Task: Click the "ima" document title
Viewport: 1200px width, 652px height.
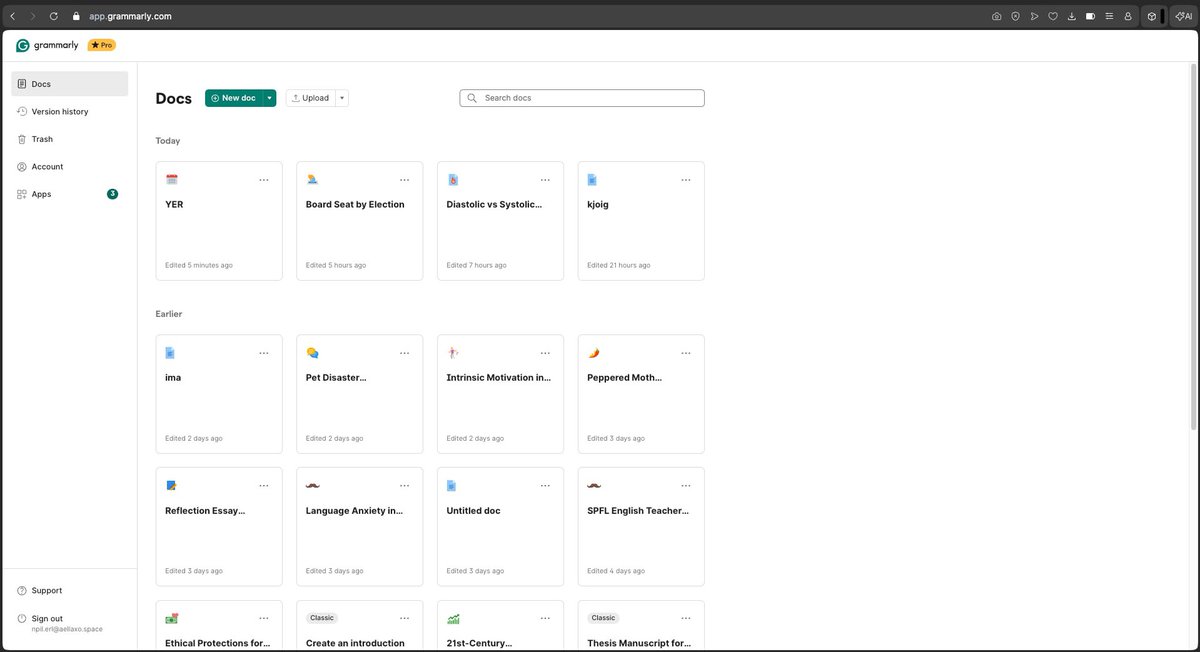Action: [x=173, y=378]
